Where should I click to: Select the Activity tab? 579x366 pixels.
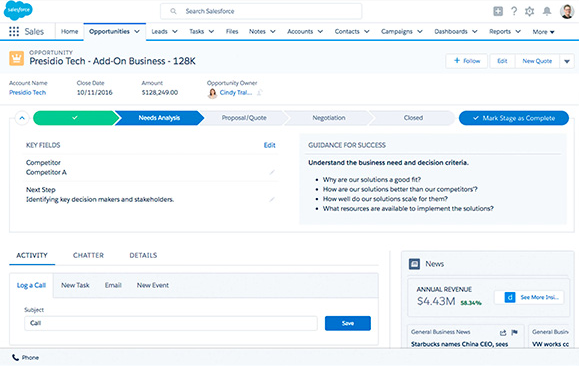pos(32,255)
